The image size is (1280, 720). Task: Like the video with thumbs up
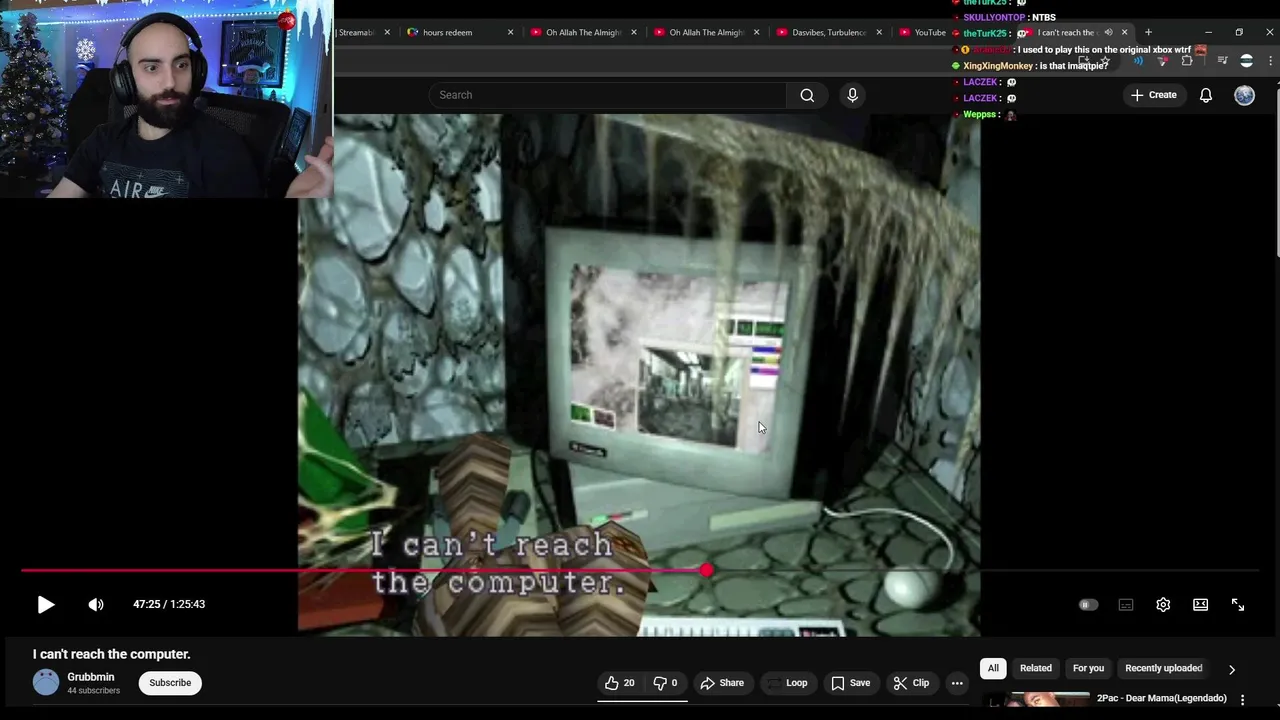(620, 683)
